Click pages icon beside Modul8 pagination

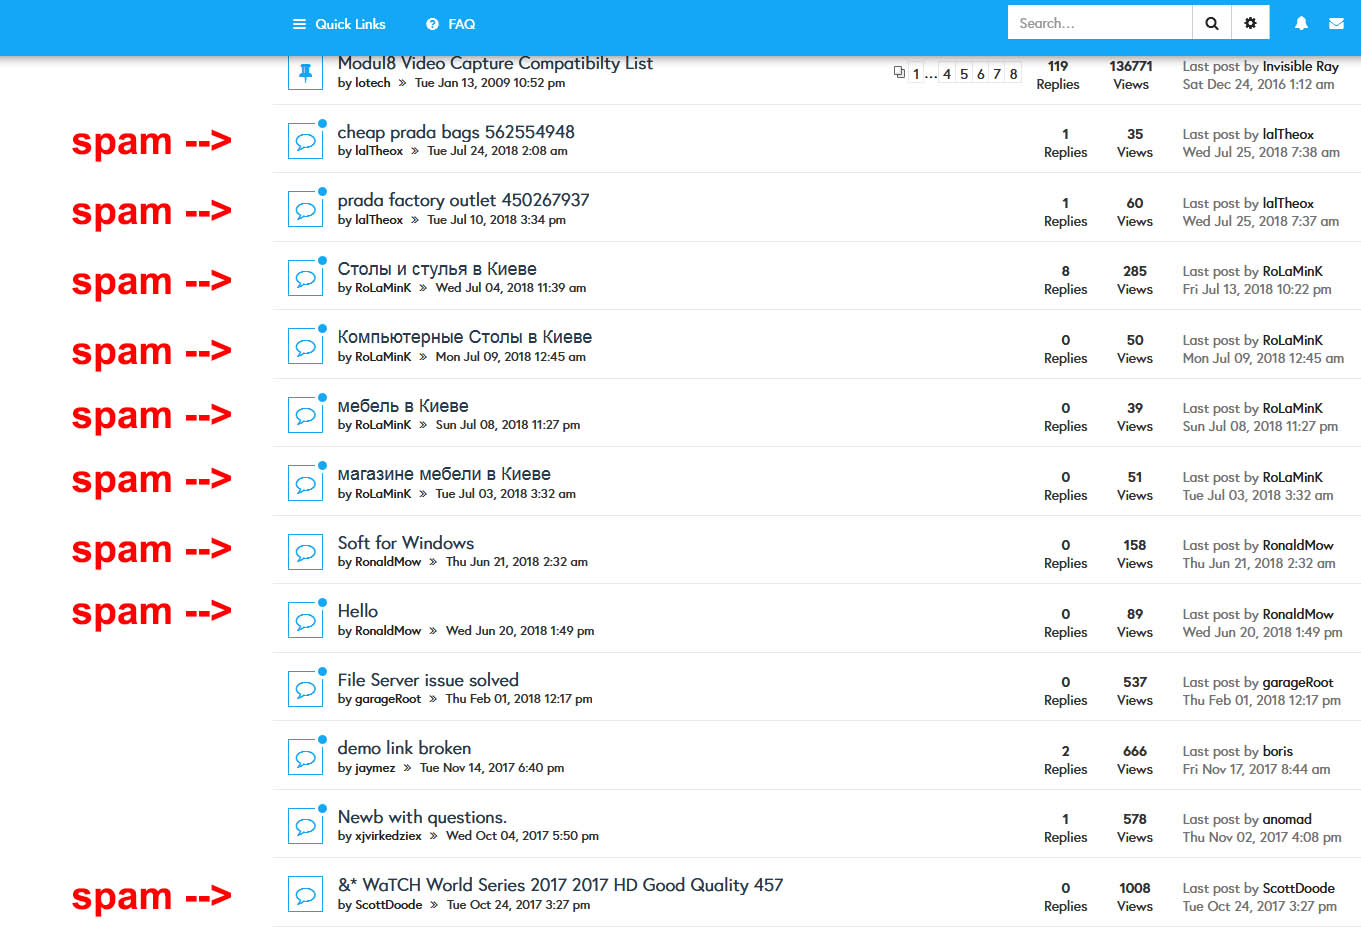[899, 72]
